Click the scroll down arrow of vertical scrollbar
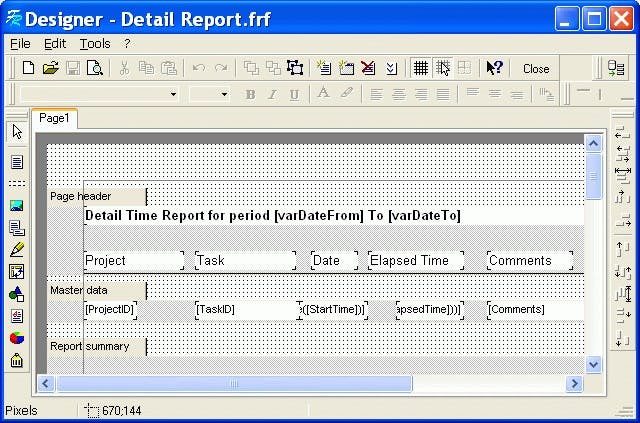 click(593, 364)
